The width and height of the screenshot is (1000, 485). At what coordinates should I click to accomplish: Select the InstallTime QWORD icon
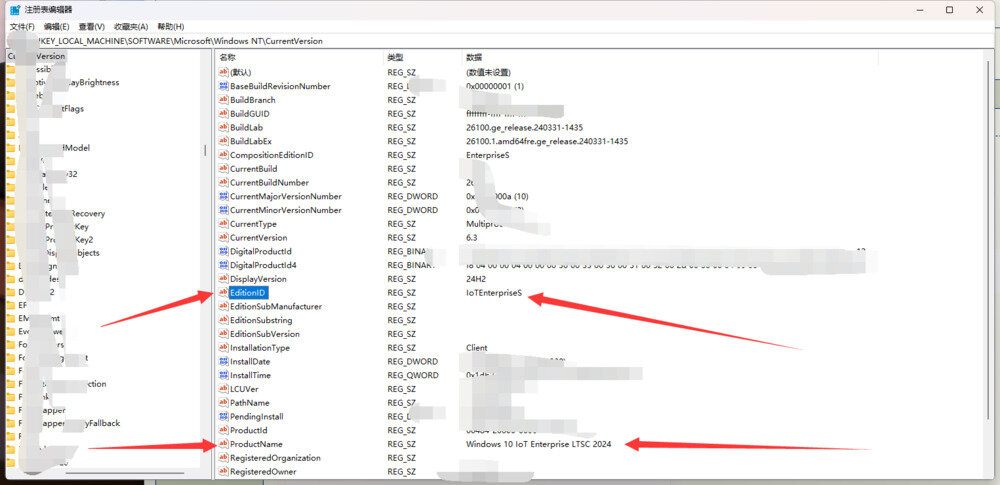(223, 375)
